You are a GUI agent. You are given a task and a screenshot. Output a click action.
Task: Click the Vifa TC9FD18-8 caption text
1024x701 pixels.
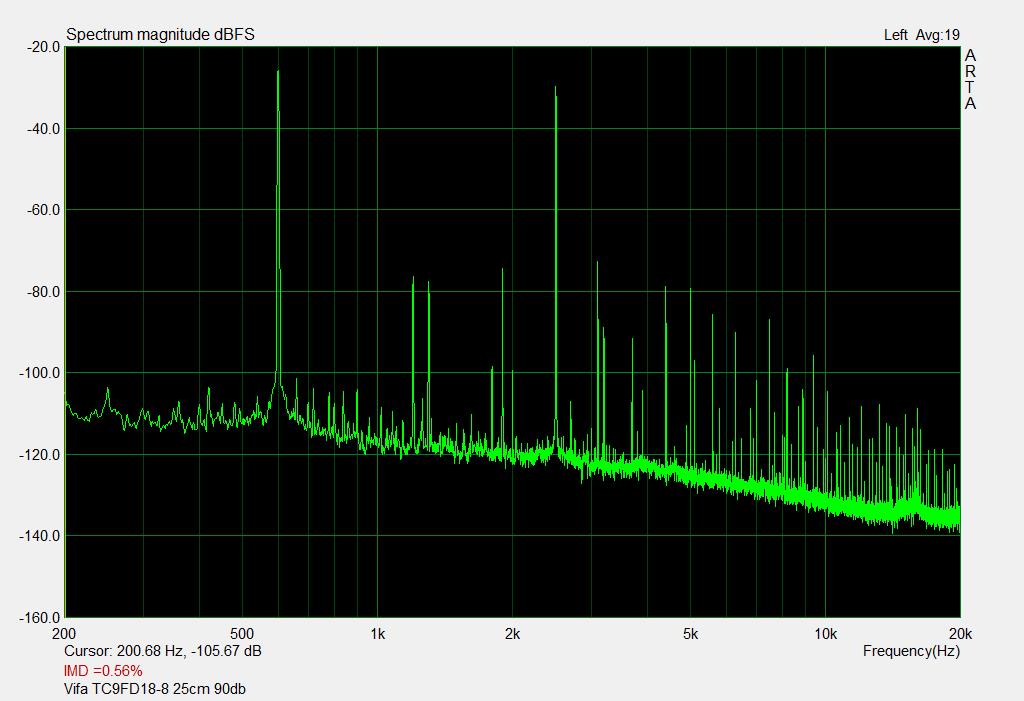point(155,689)
